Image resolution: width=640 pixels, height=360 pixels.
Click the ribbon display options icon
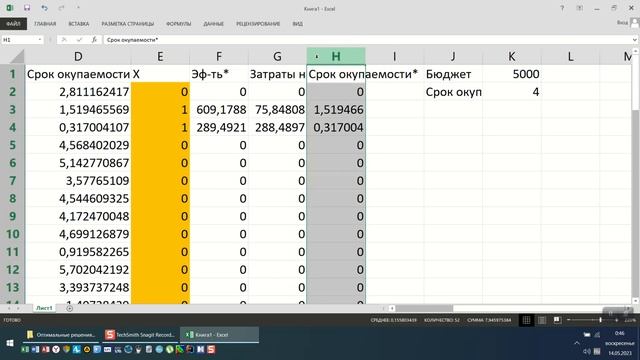click(580, 8)
